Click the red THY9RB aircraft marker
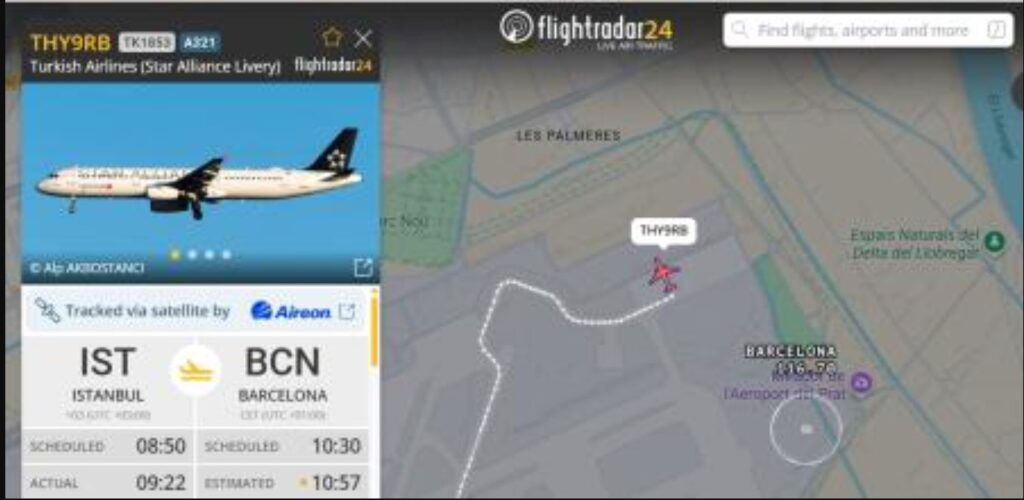 664,273
